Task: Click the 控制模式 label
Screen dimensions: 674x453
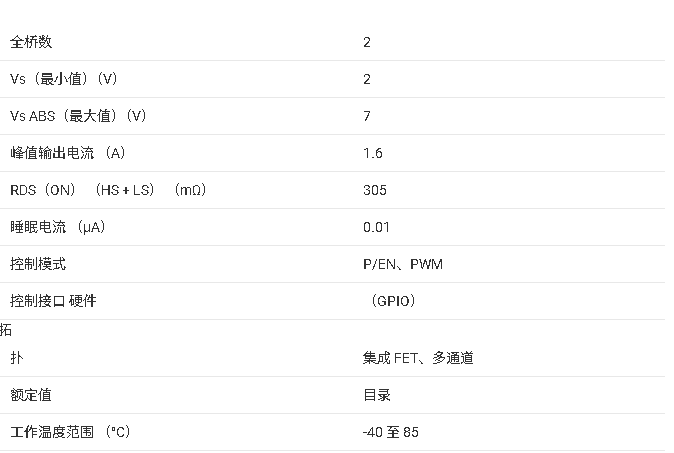Action: tap(38, 264)
